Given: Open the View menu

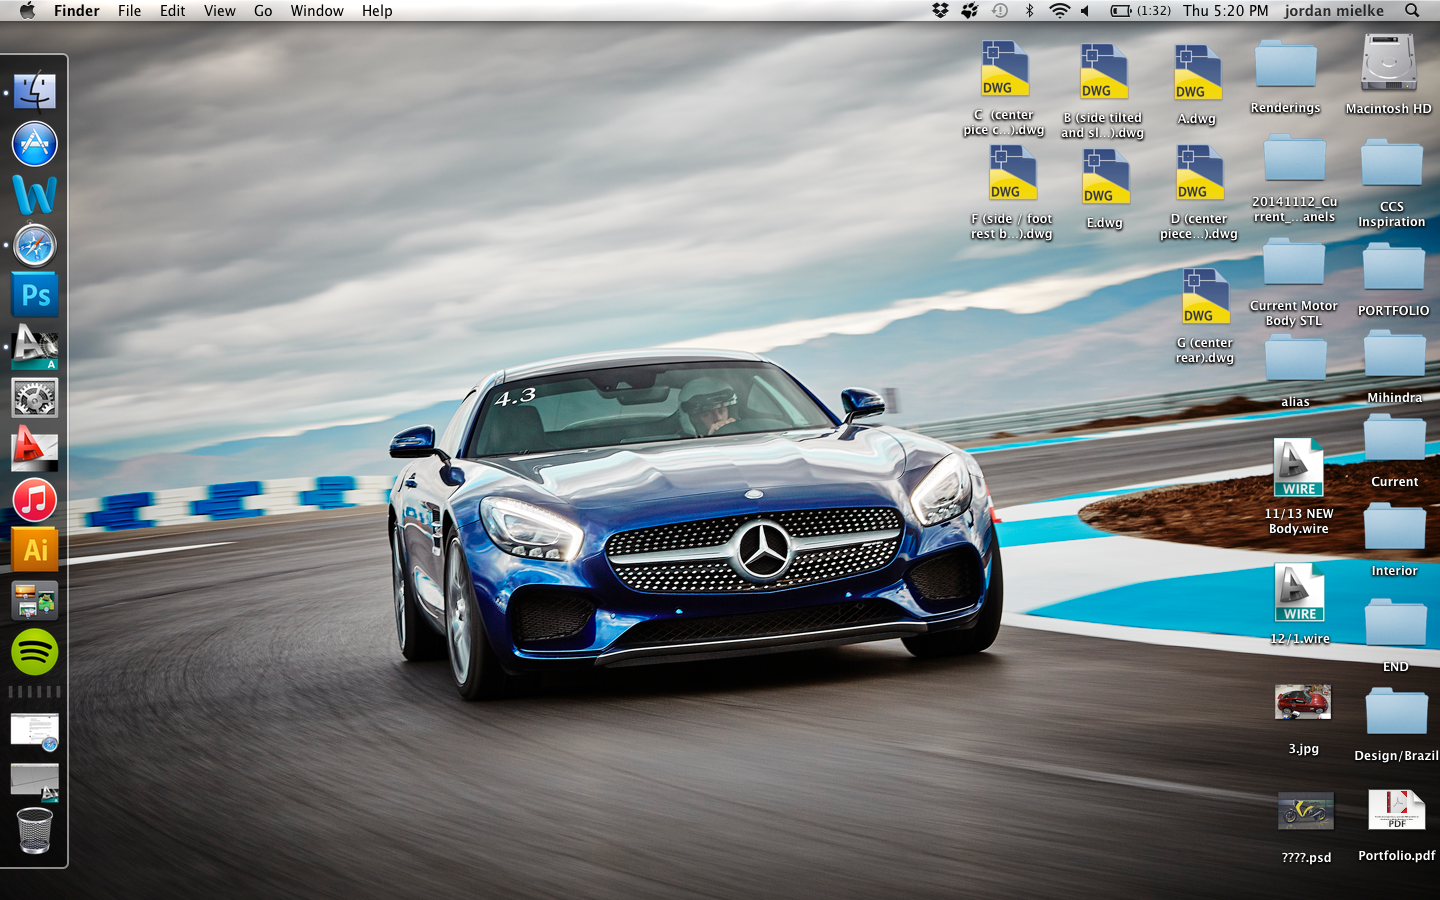Looking at the screenshot, I should pyautogui.click(x=219, y=10).
